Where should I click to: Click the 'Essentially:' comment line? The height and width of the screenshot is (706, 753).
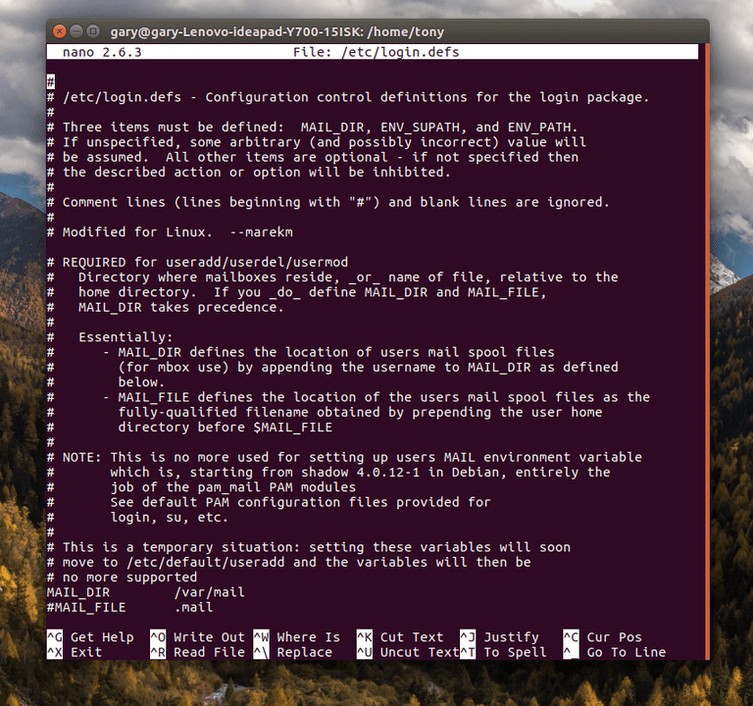coord(110,337)
